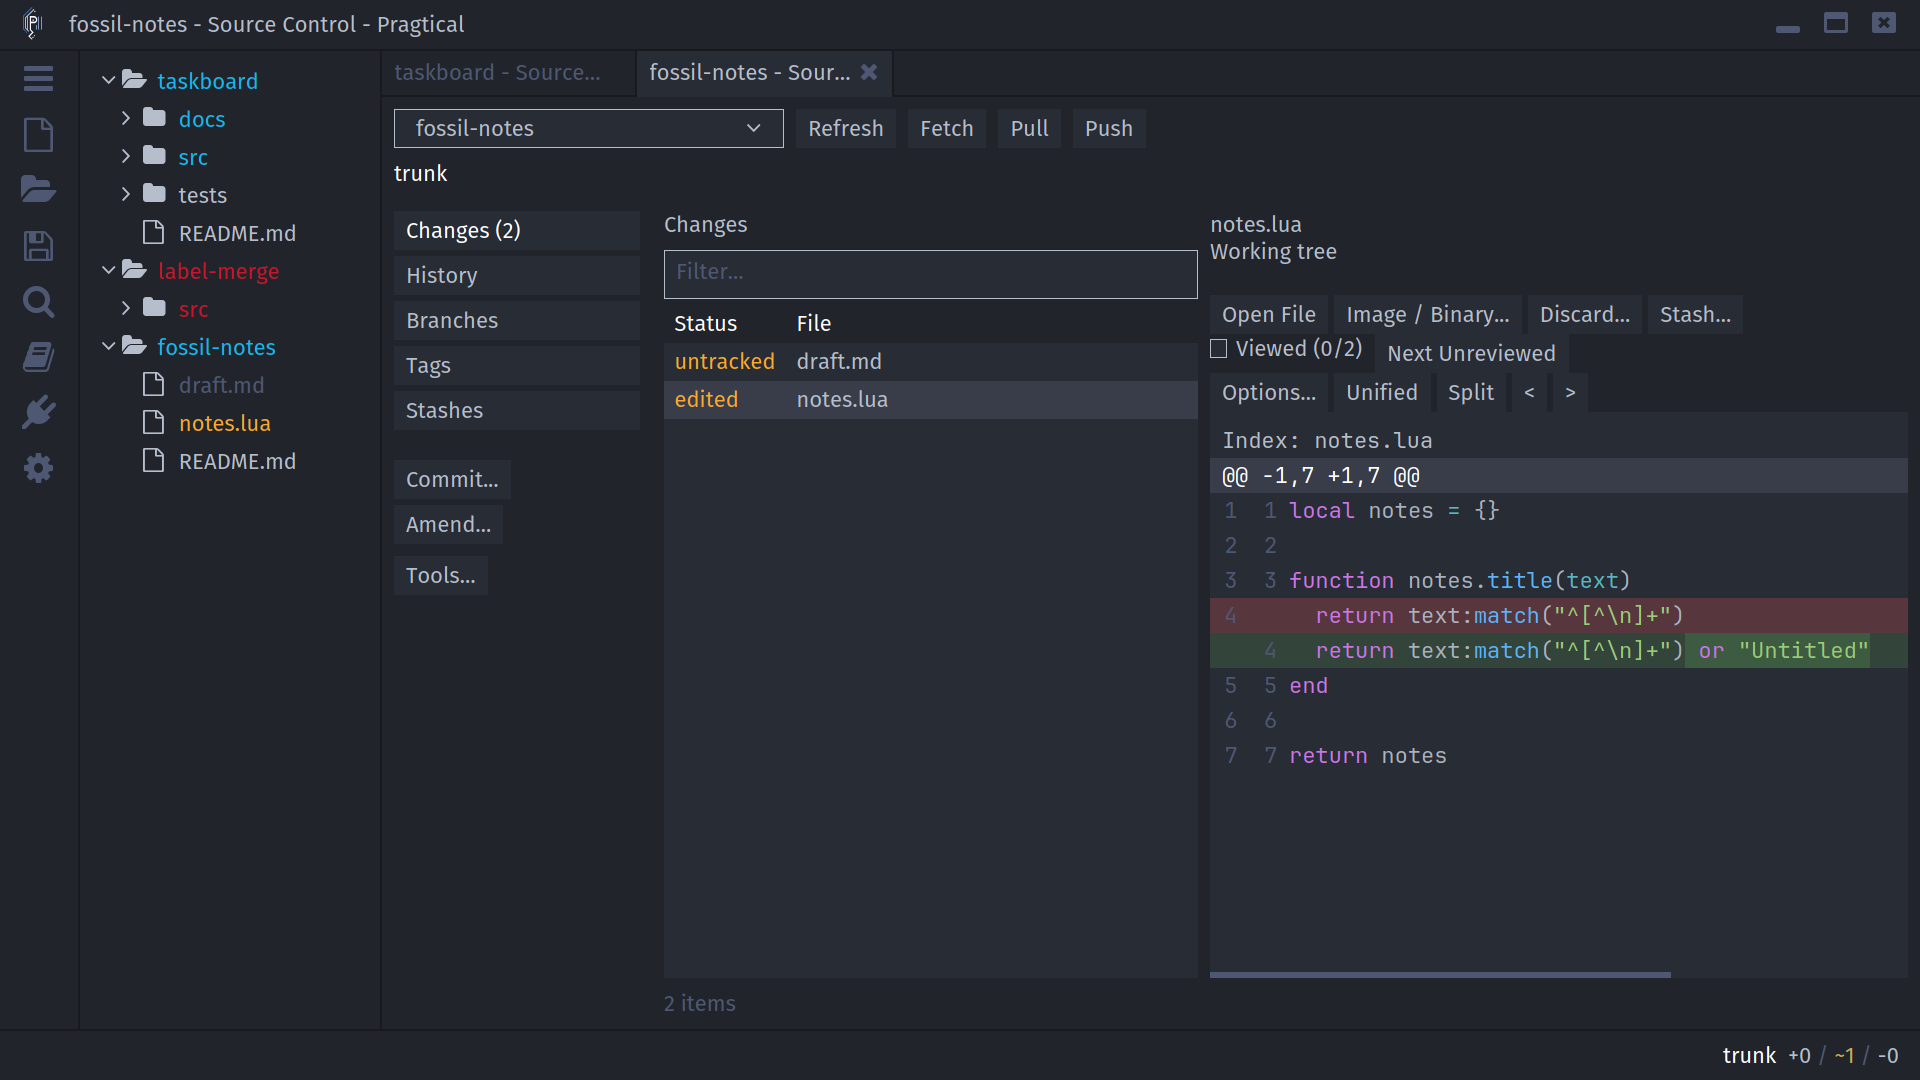Click the open folder icon in sidebar
The image size is (1920, 1080).
[38, 189]
